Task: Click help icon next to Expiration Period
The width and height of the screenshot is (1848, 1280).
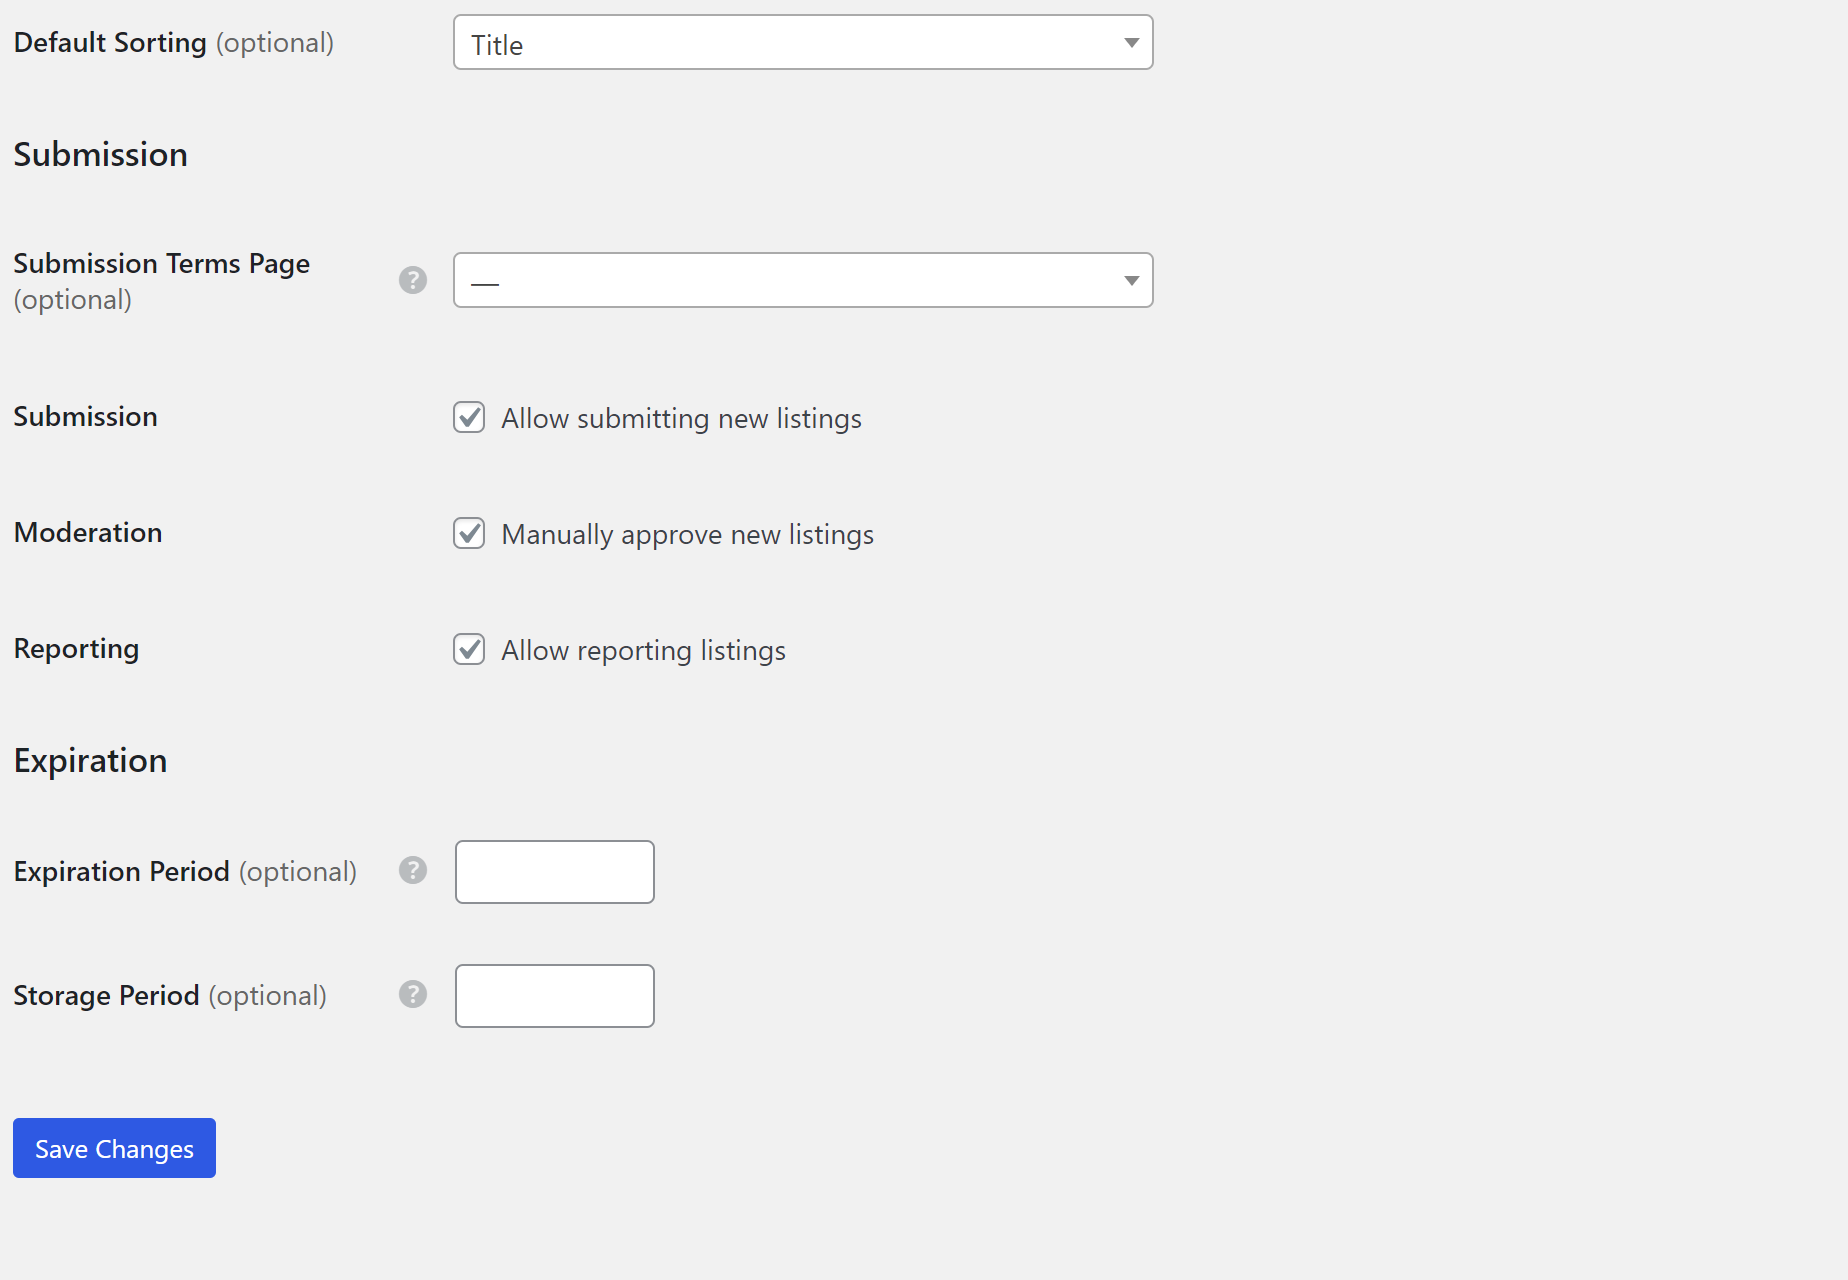Action: pyautogui.click(x=413, y=870)
